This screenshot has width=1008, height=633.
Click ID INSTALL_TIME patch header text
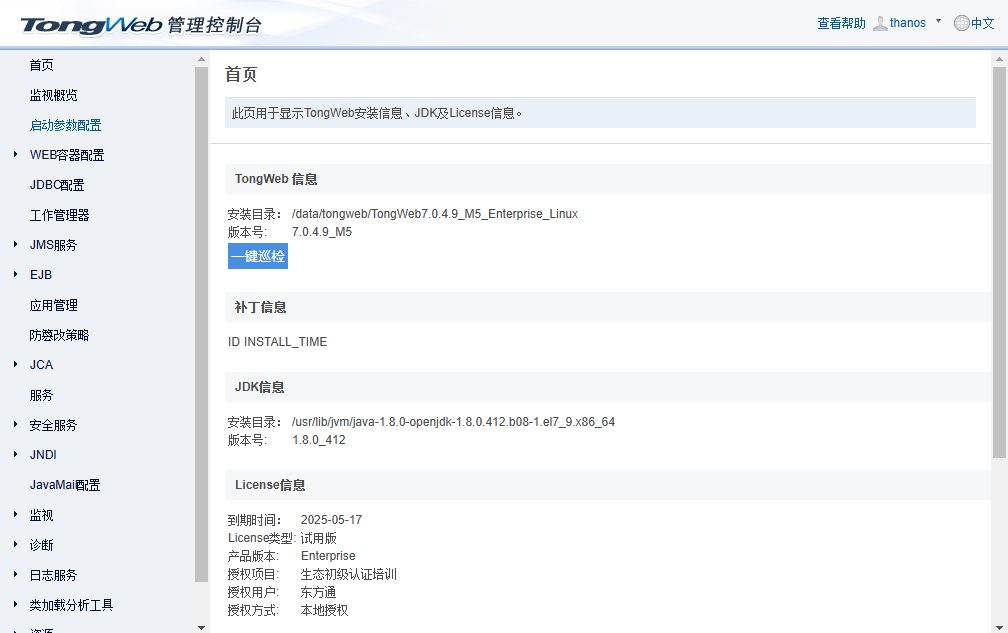pyautogui.click(x=277, y=341)
